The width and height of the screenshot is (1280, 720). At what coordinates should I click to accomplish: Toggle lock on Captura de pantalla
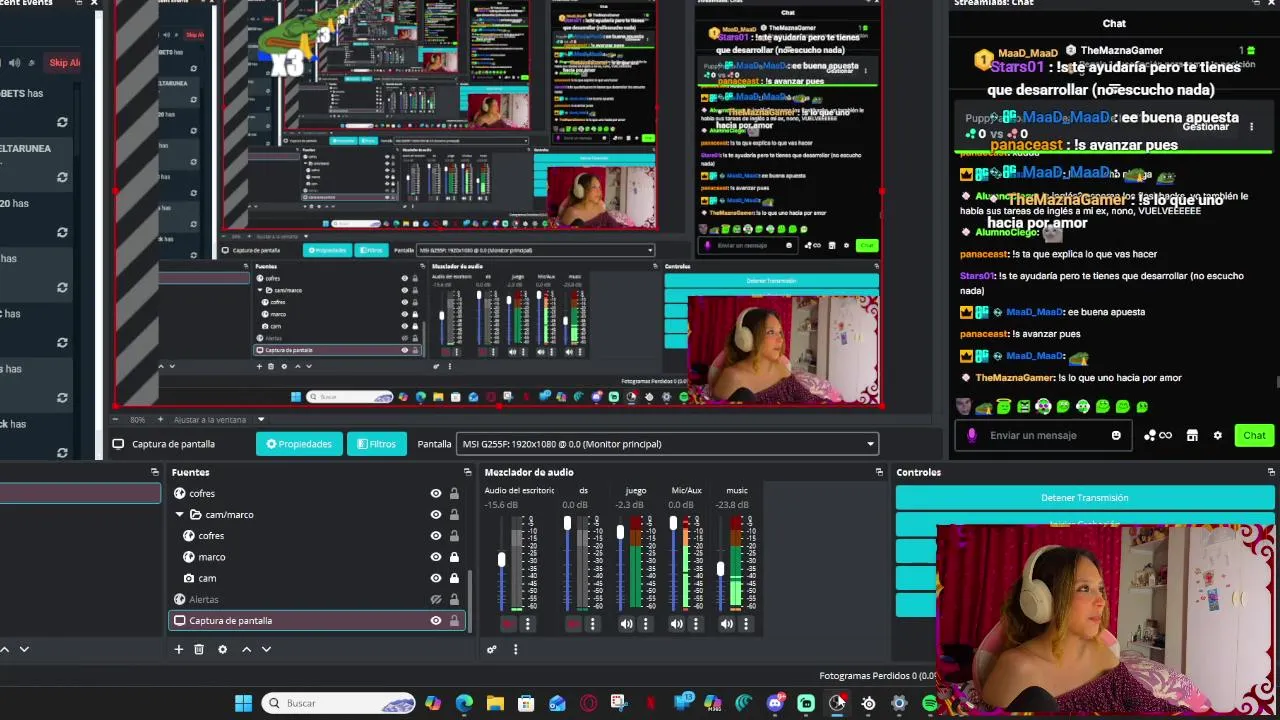(x=454, y=620)
